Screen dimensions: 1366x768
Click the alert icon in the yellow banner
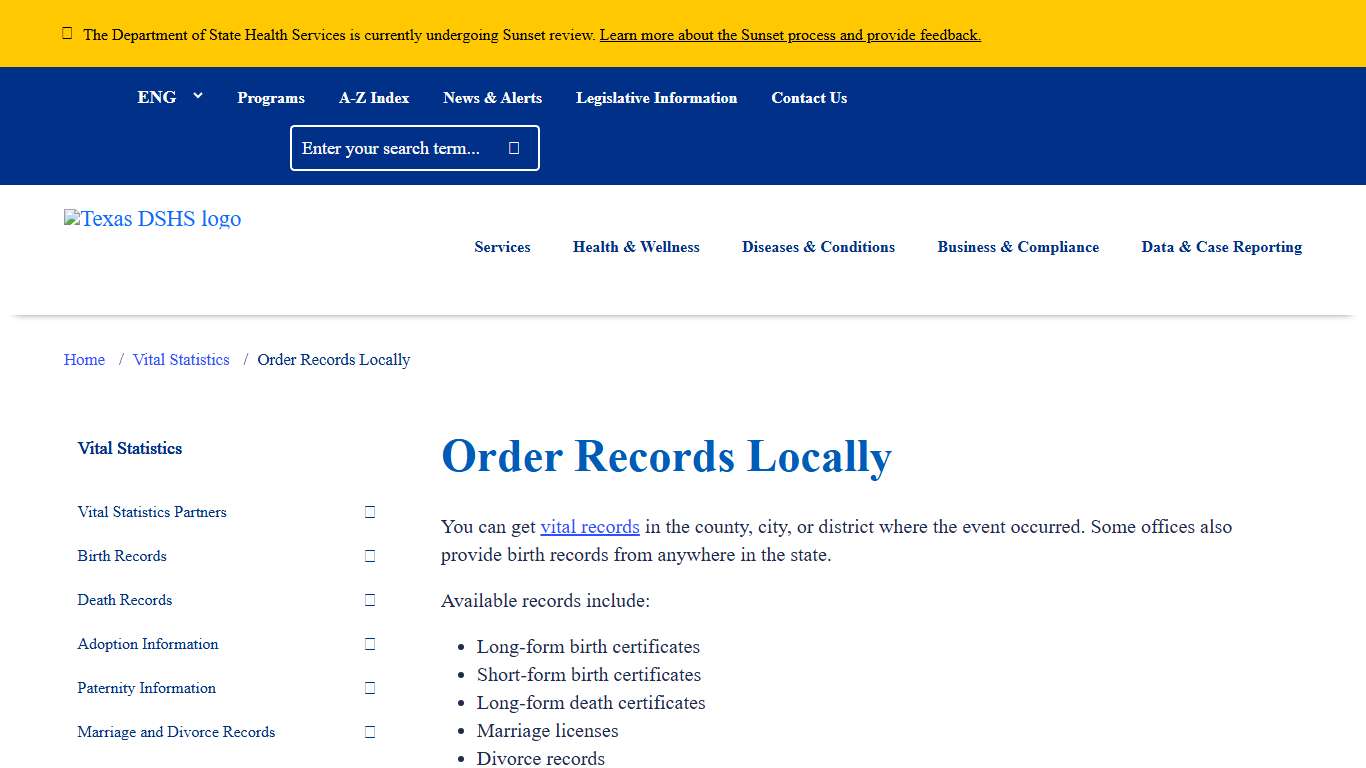(67, 32)
